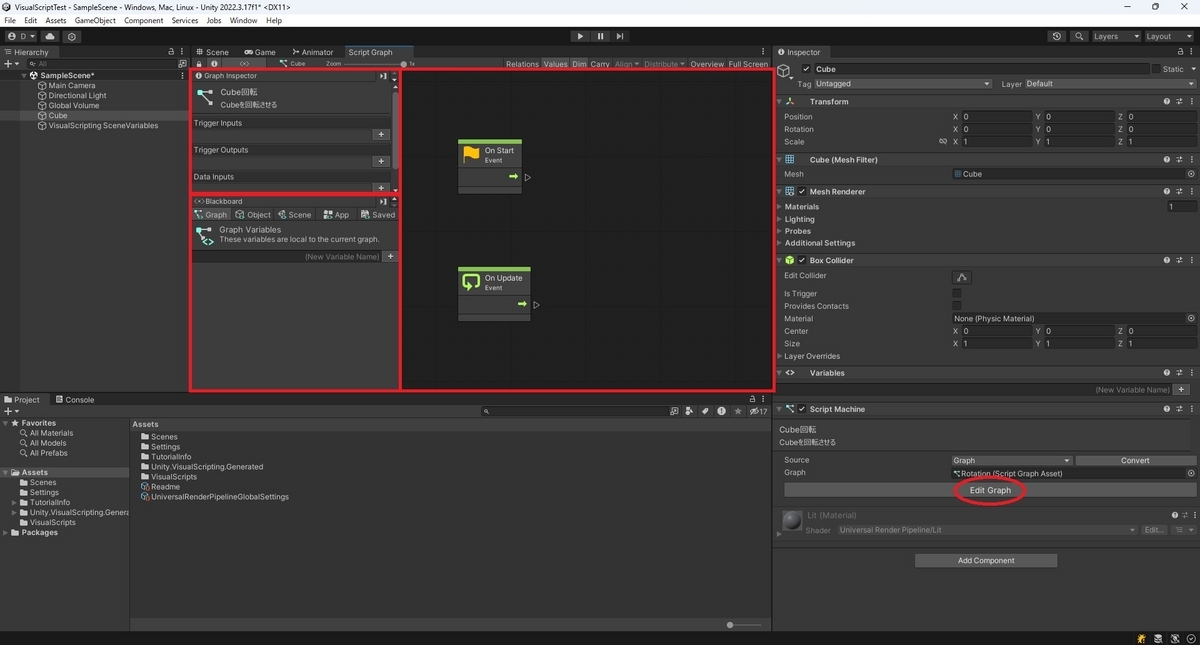Open the Mesh Renderer preset sliders icon

(x=1179, y=191)
